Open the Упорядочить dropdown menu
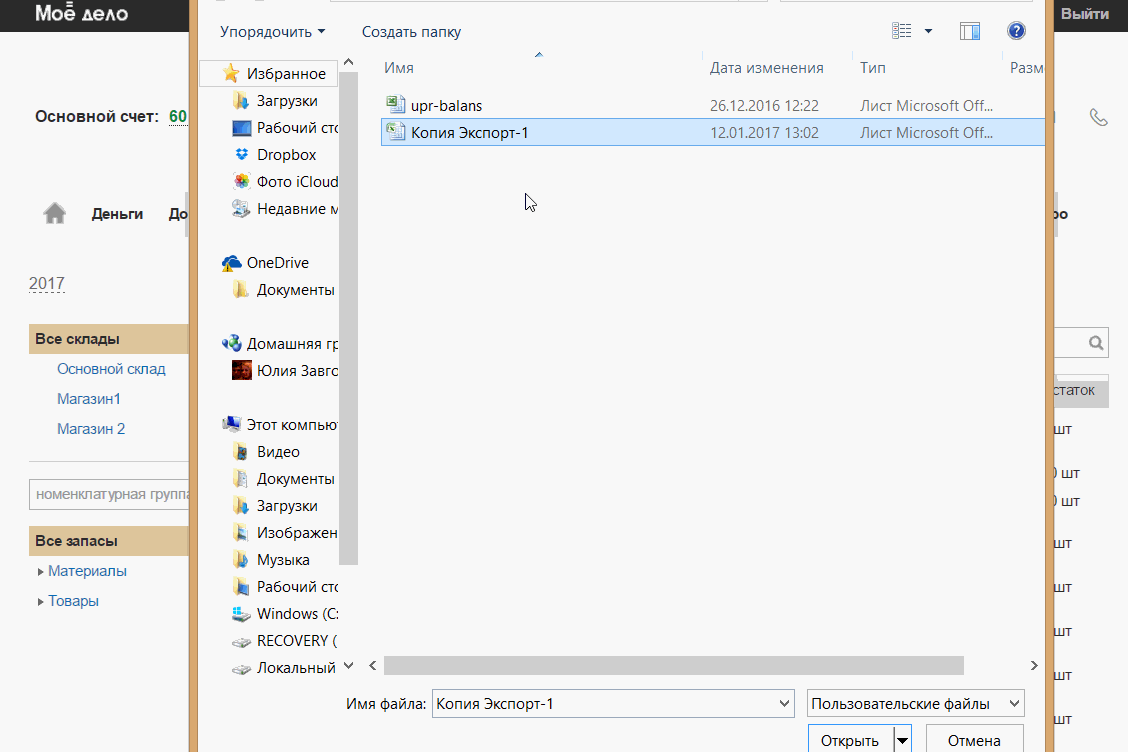The height and width of the screenshot is (752, 1128). coord(272,32)
